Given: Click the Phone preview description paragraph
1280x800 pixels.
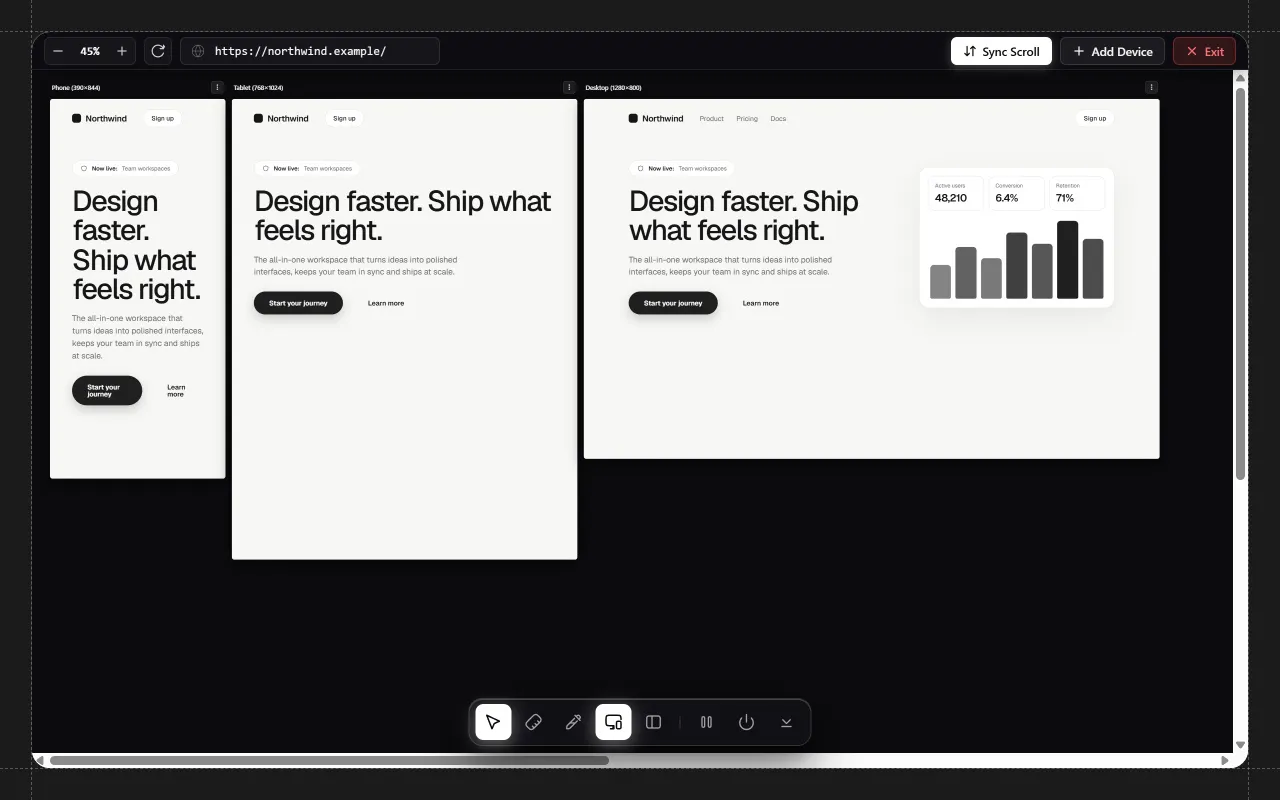Looking at the screenshot, I should (x=138, y=337).
